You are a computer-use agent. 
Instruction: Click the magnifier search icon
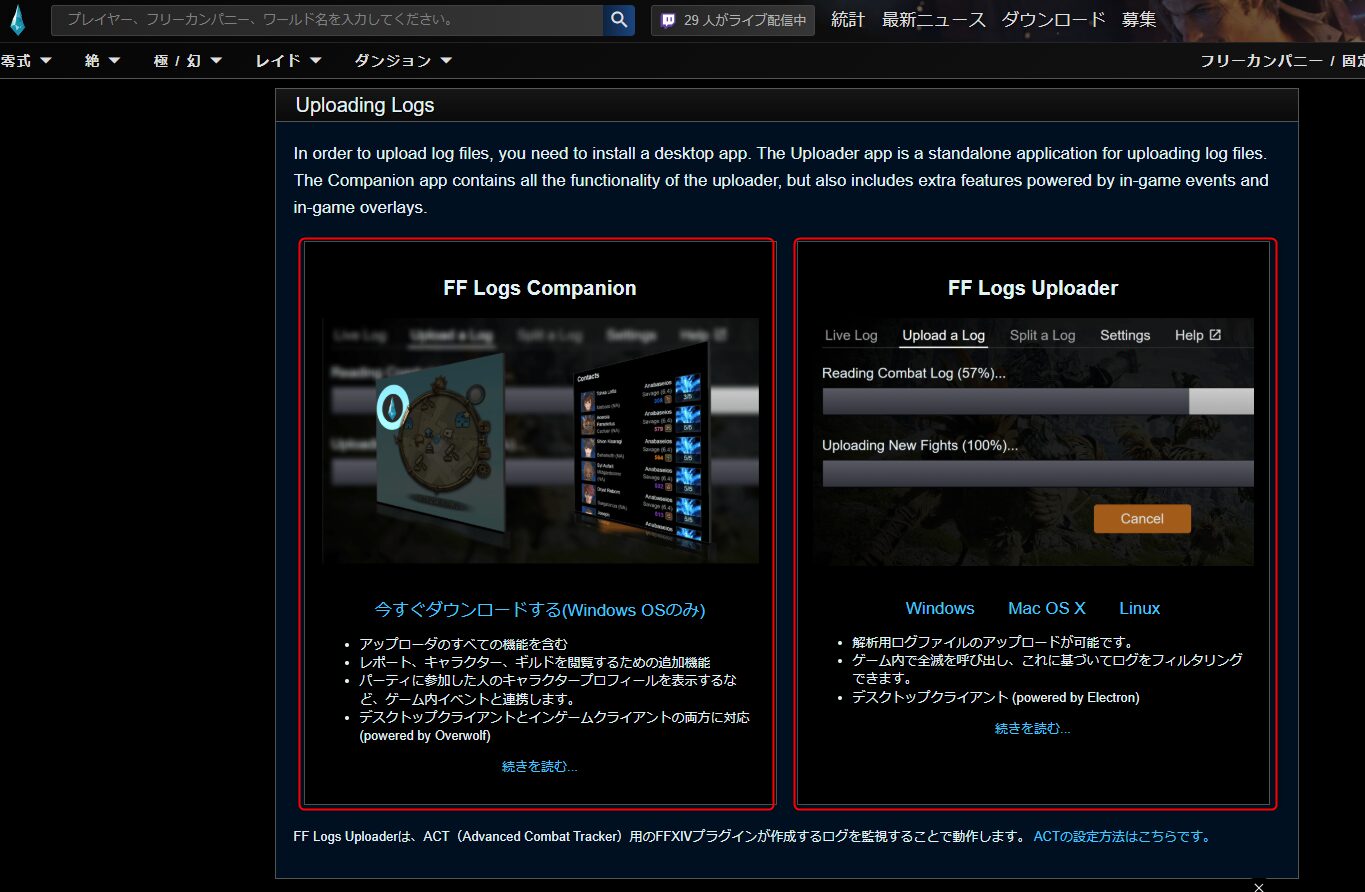(x=618, y=19)
